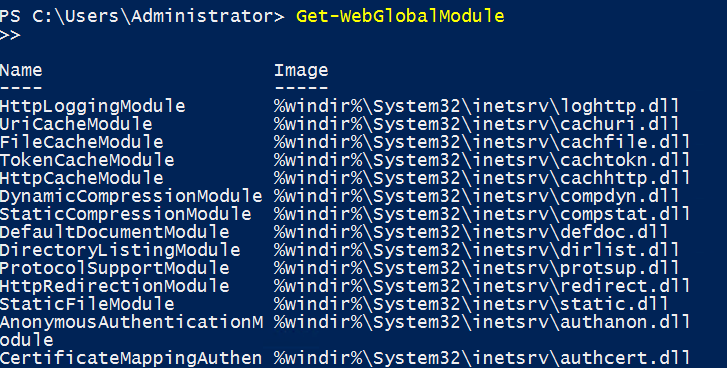Click the compdyn.dll image path
Screen dimensions: 727x368
(477, 196)
